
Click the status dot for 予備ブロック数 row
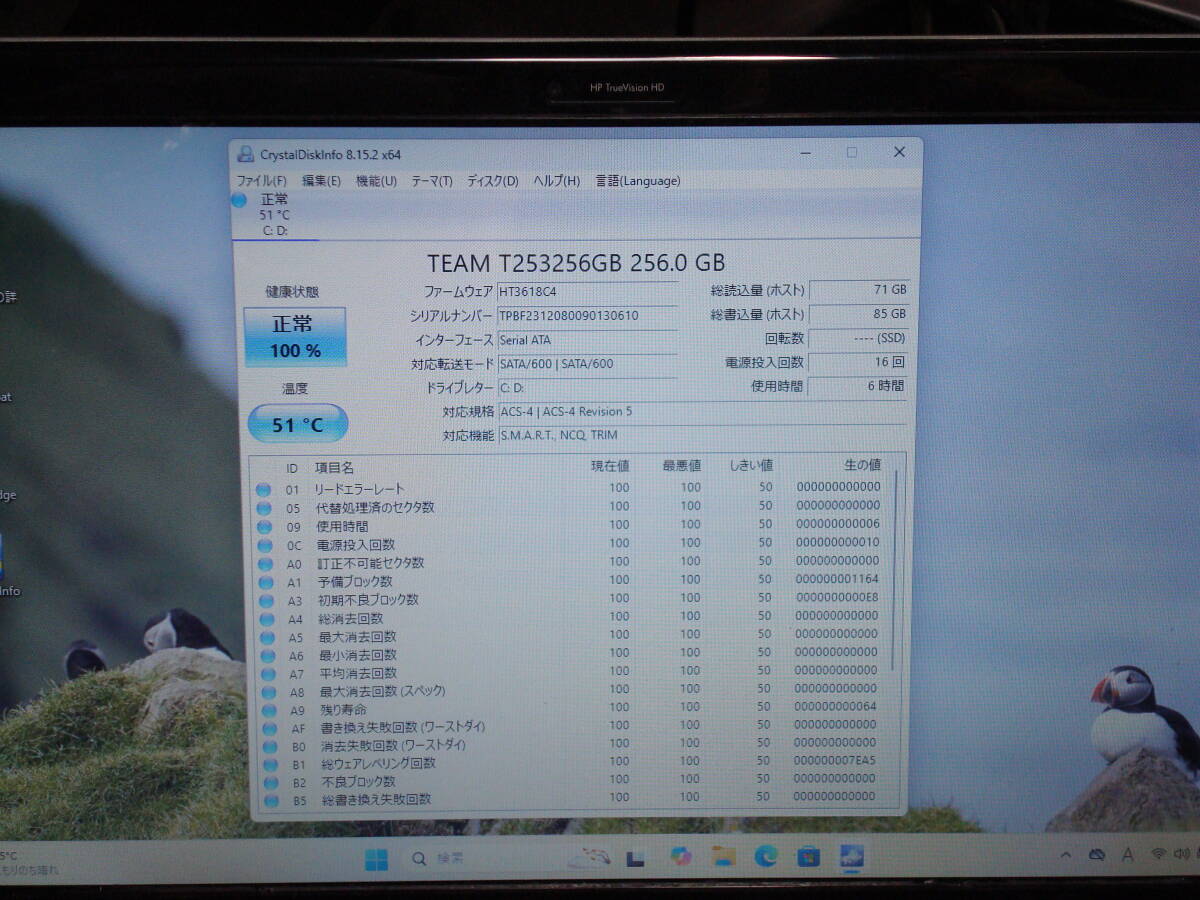pos(265,582)
